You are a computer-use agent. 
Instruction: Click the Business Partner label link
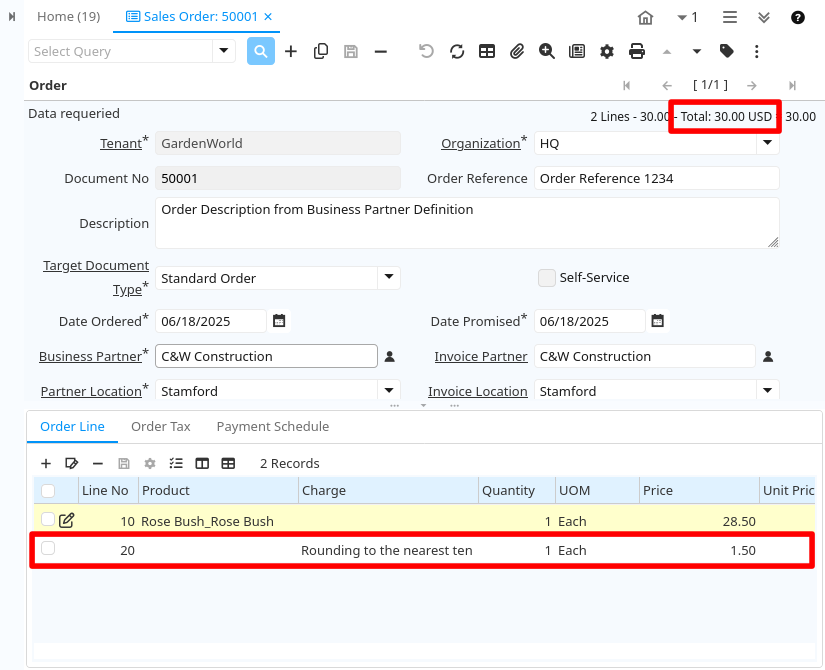click(x=90, y=356)
